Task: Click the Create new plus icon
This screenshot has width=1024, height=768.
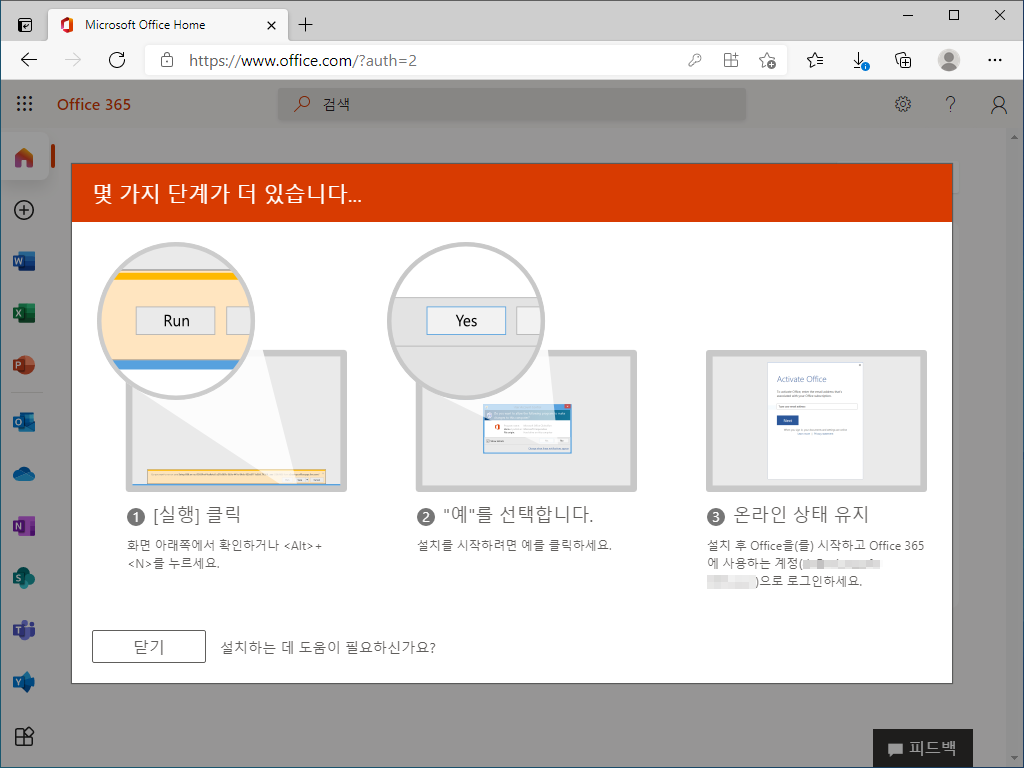Action: 24,210
